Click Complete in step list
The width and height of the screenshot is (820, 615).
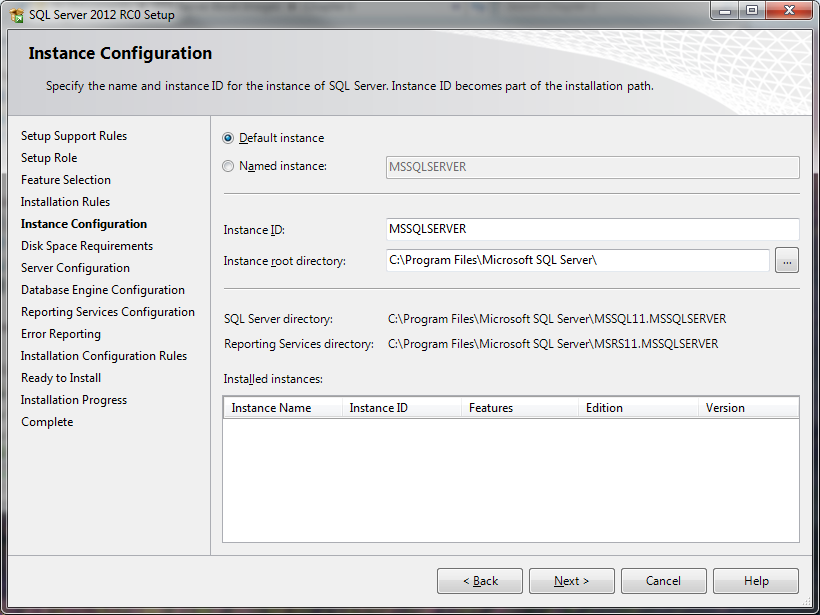tap(47, 422)
